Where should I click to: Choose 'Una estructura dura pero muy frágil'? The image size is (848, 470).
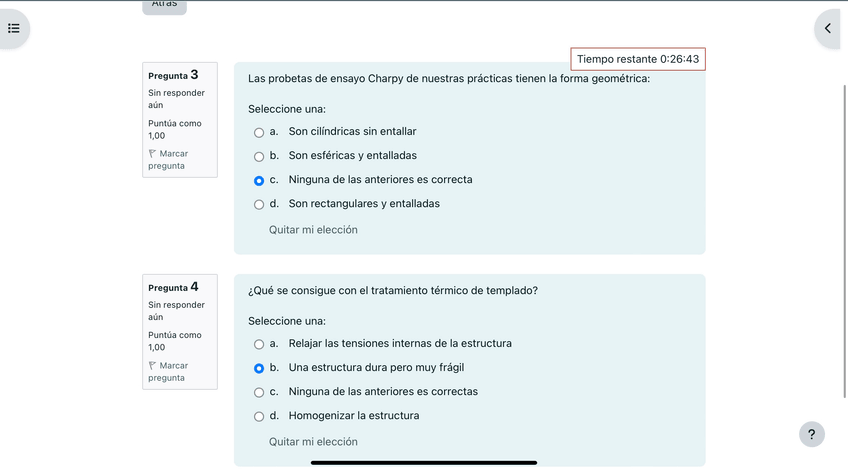click(x=259, y=368)
